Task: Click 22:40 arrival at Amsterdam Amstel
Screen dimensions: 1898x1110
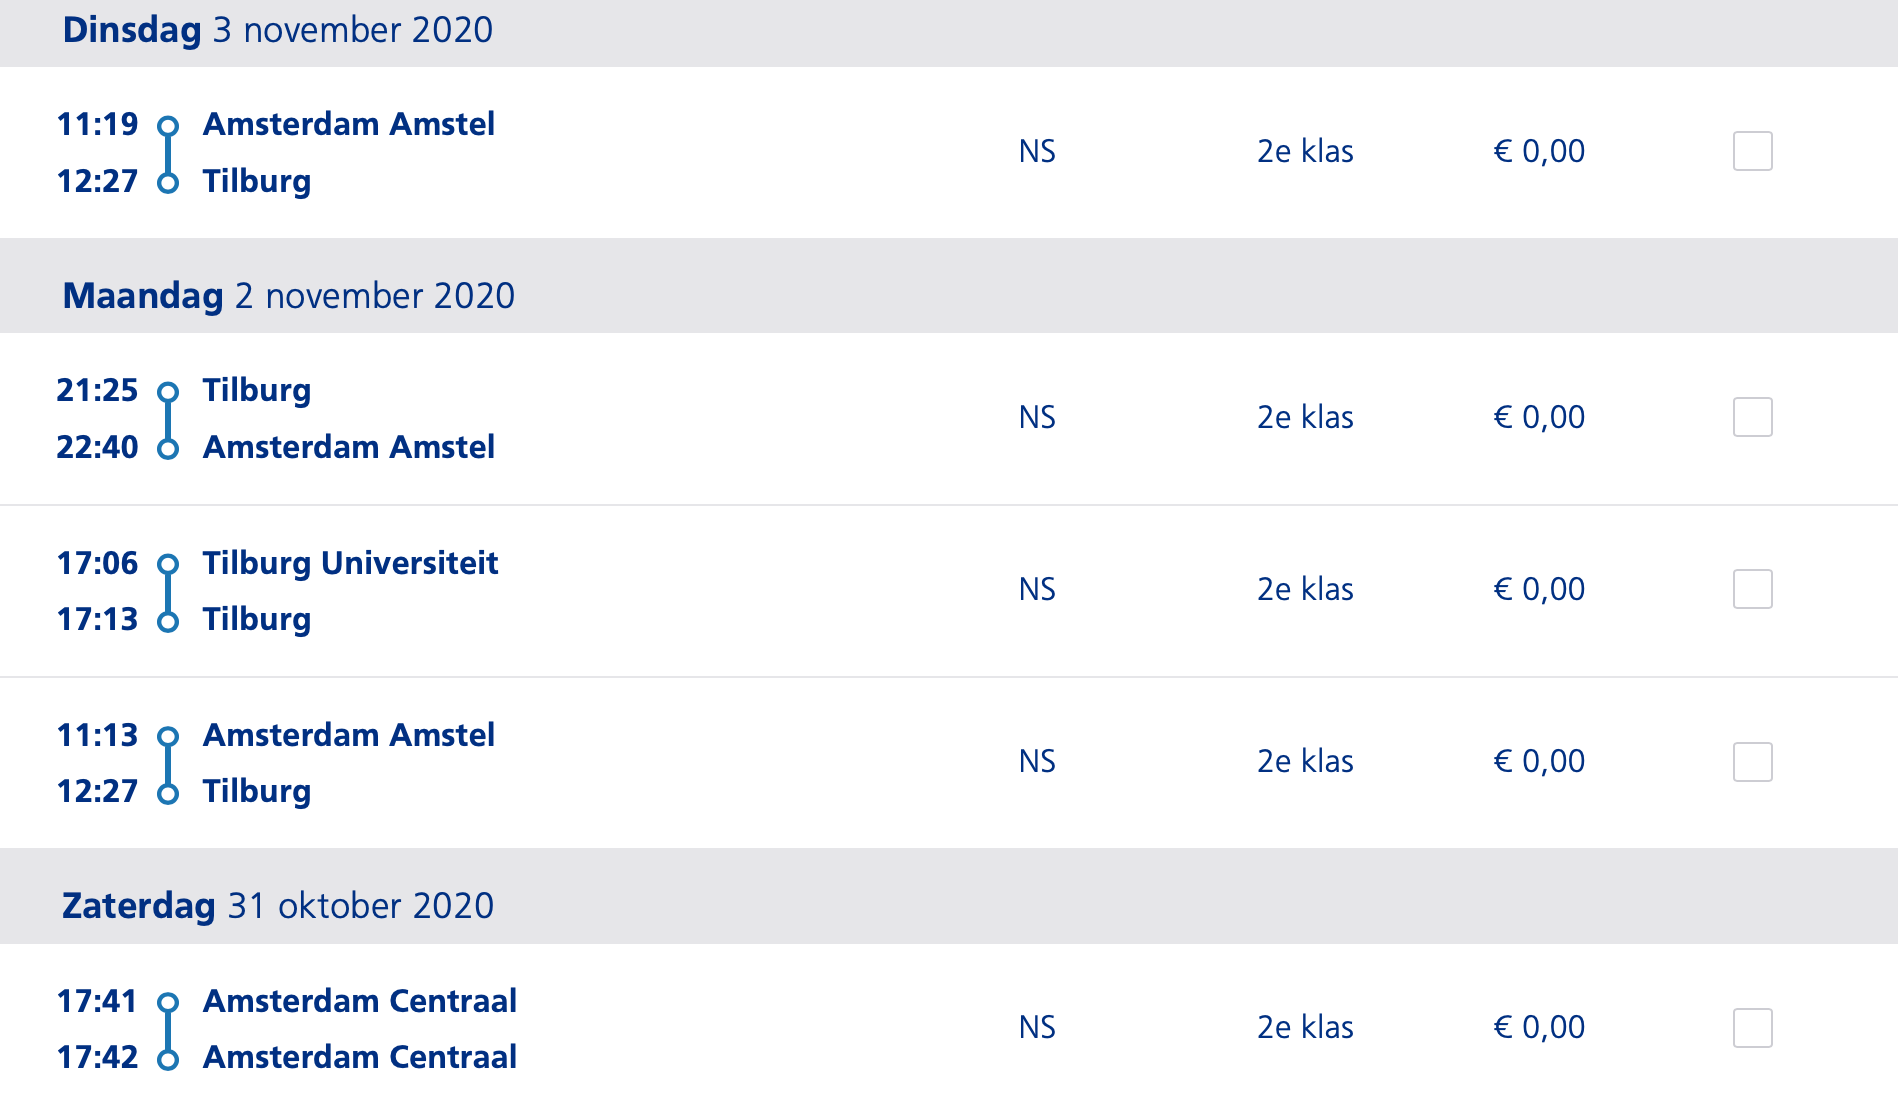Action: tap(97, 447)
